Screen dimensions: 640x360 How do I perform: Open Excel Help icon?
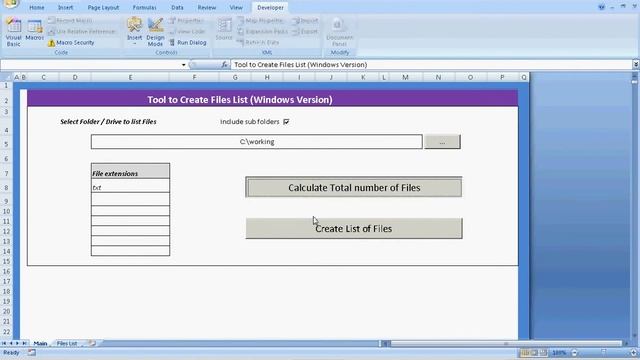(x=601, y=7)
